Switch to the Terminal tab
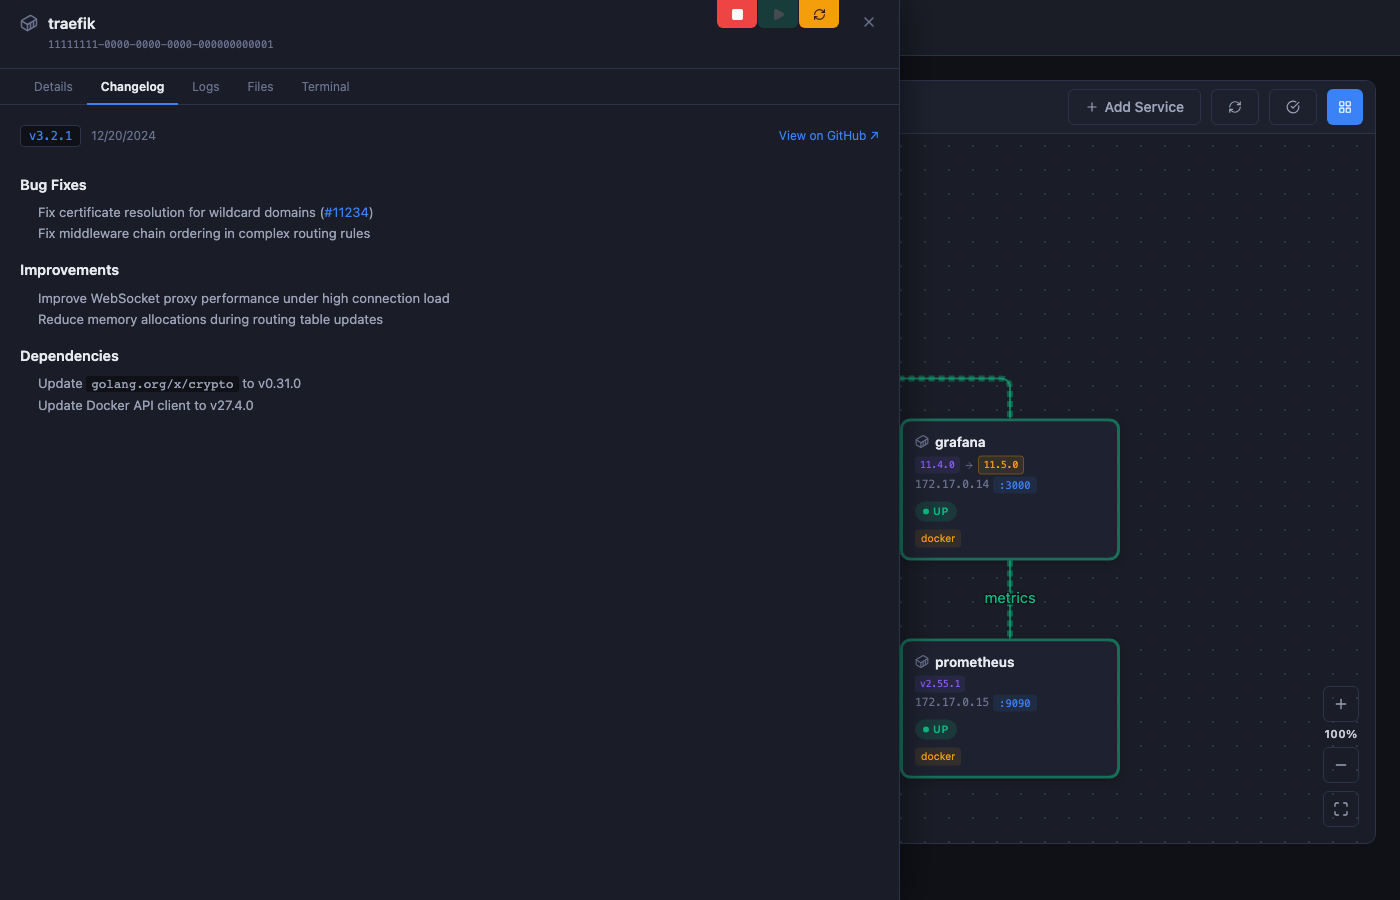Image resolution: width=1400 pixels, height=900 pixels. tap(325, 87)
